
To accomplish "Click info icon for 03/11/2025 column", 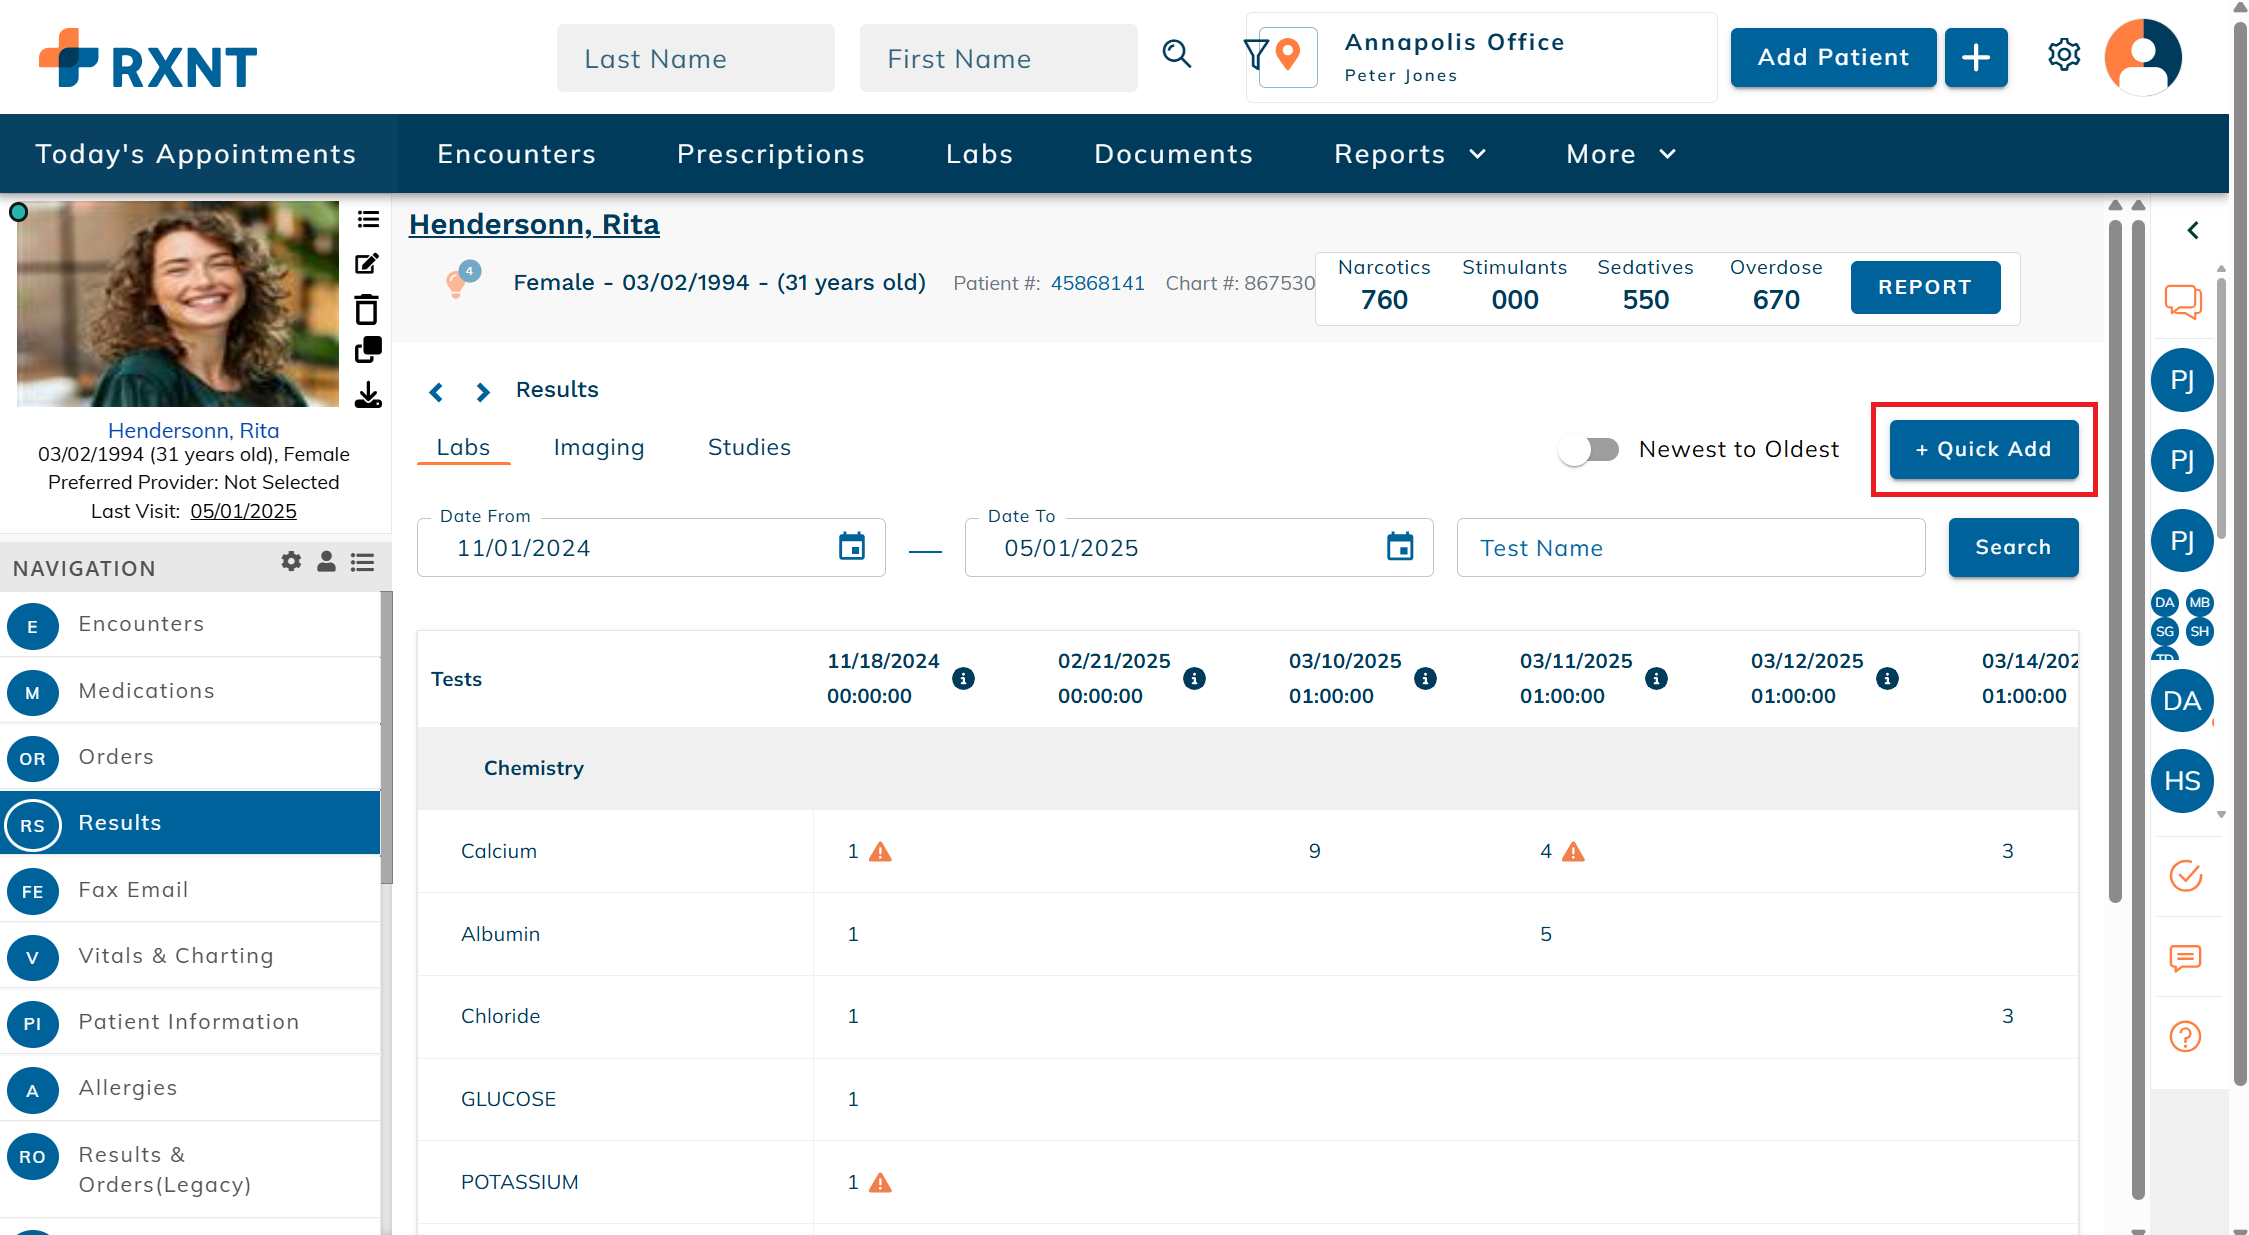I will tap(1656, 679).
